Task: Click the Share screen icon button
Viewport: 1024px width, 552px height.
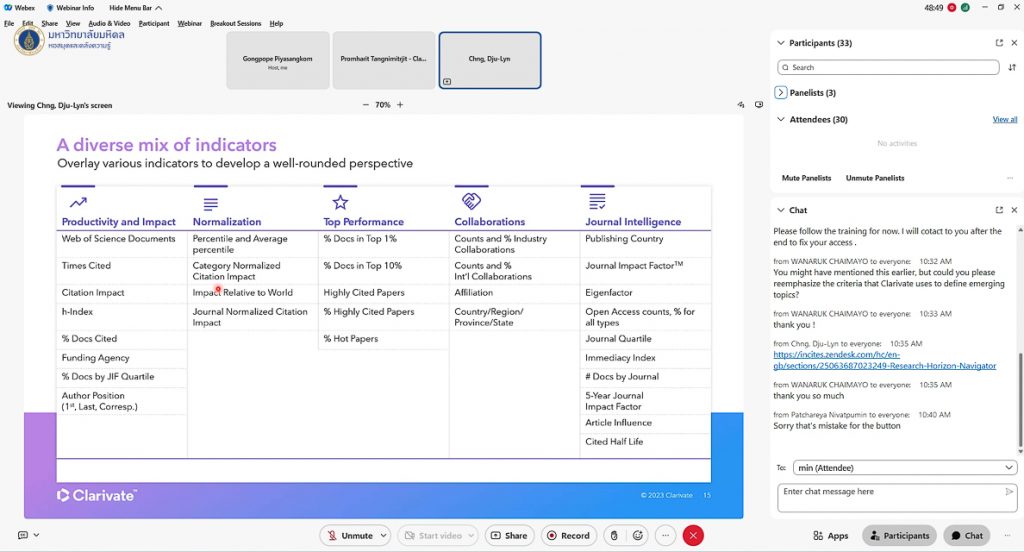Action: 509,535
